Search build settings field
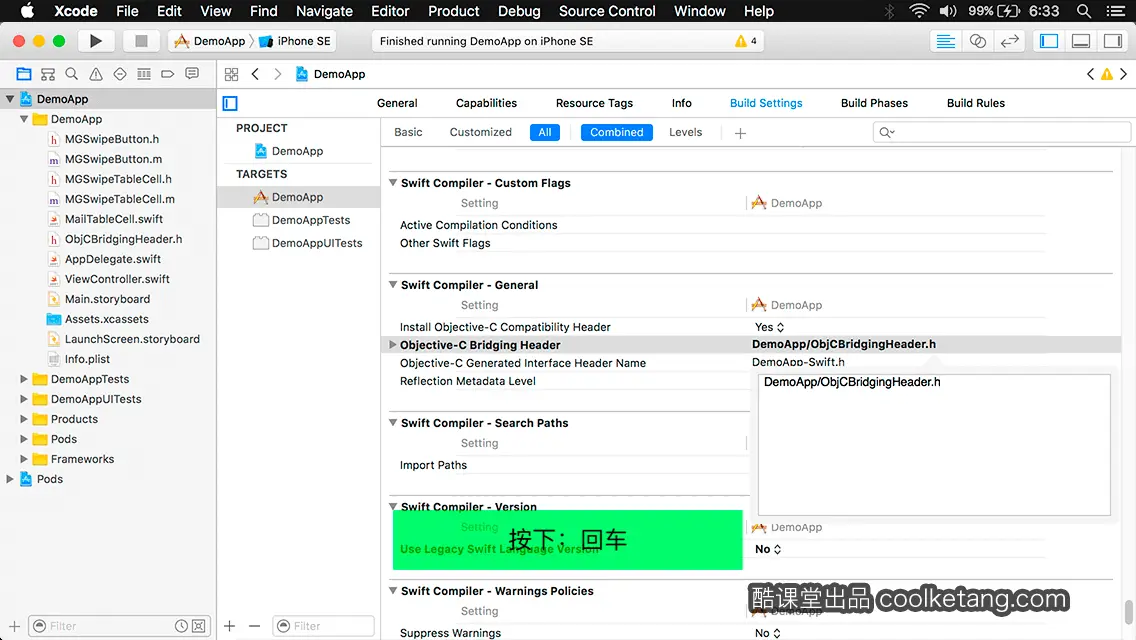This screenshot has height=640, width=1136. tap(1001, 132)
